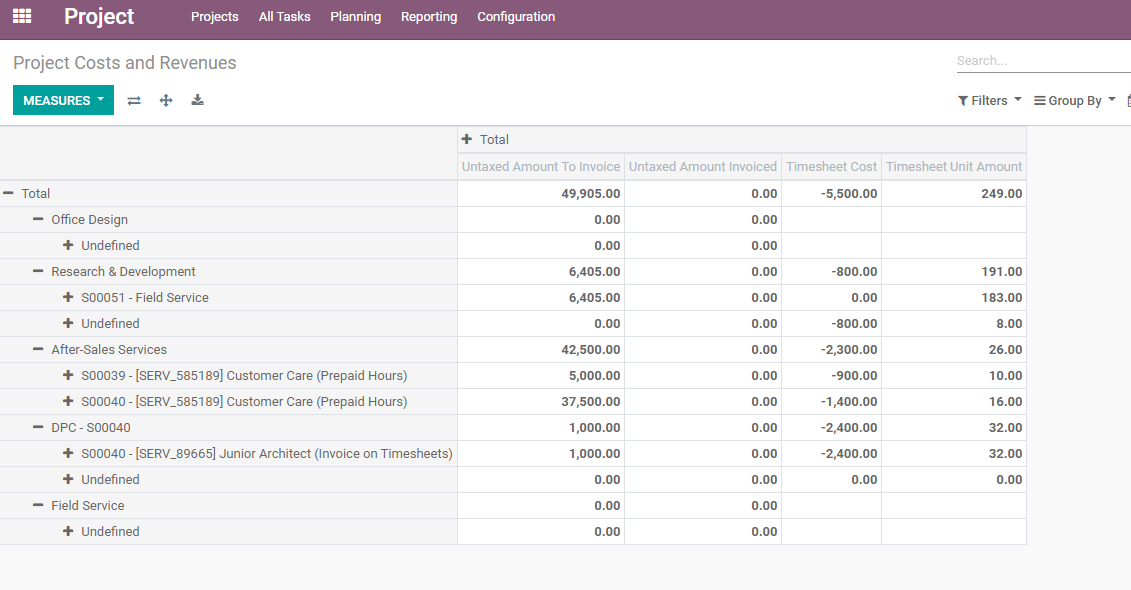Sort by Timesheet Unit Amount column
The width and height of the screenshot is (1131, 590).
coord(954,167)
